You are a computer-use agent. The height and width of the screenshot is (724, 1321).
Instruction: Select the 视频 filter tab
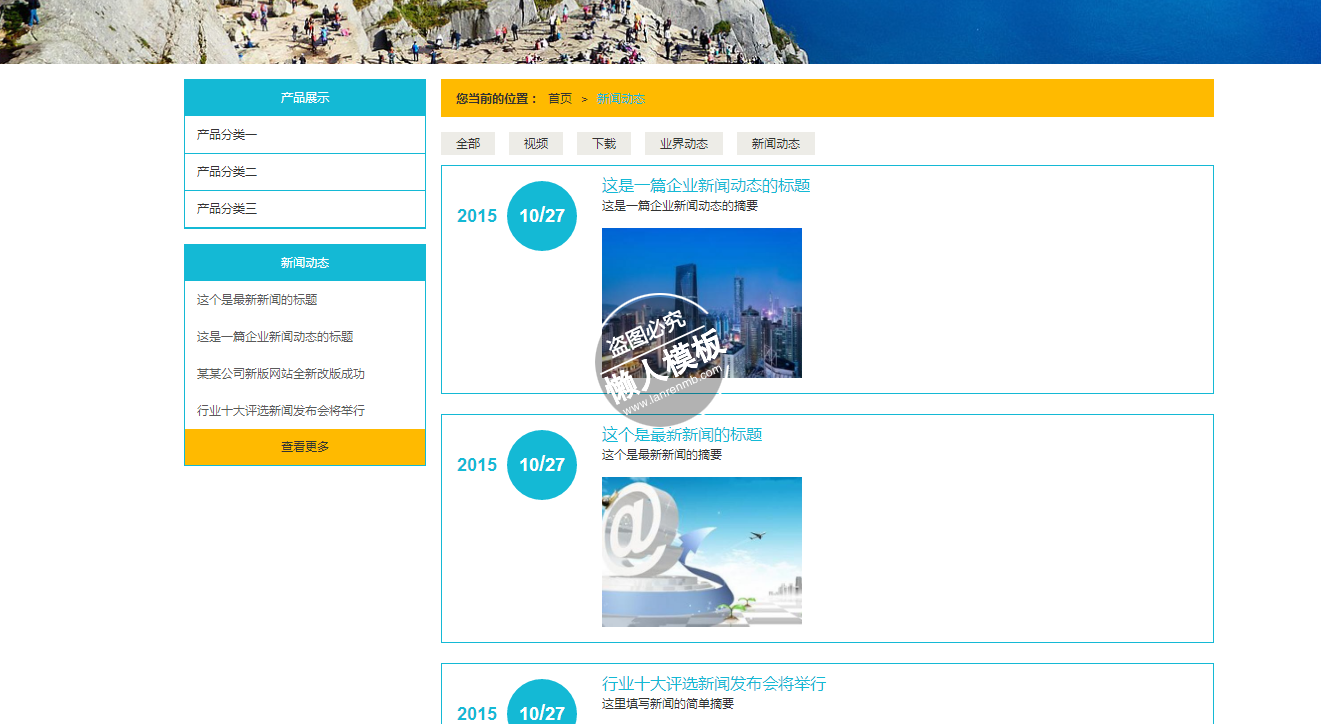coord(536,144)
